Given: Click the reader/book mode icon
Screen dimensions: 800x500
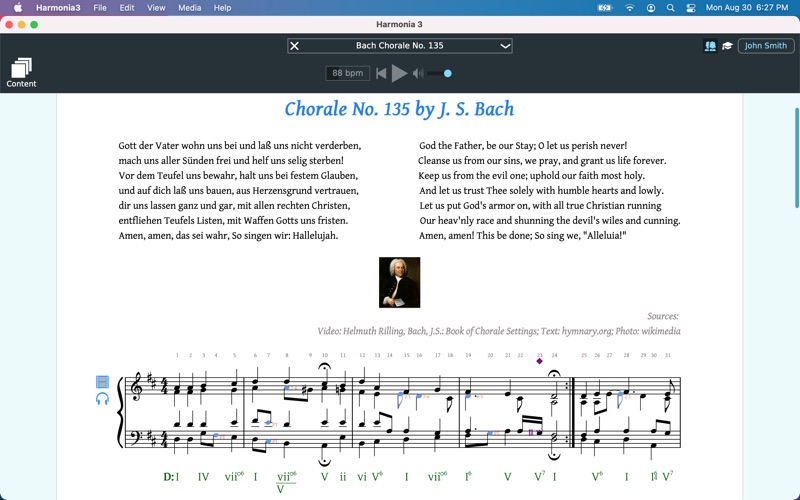Looking at the screenshot, I should 710,46.
